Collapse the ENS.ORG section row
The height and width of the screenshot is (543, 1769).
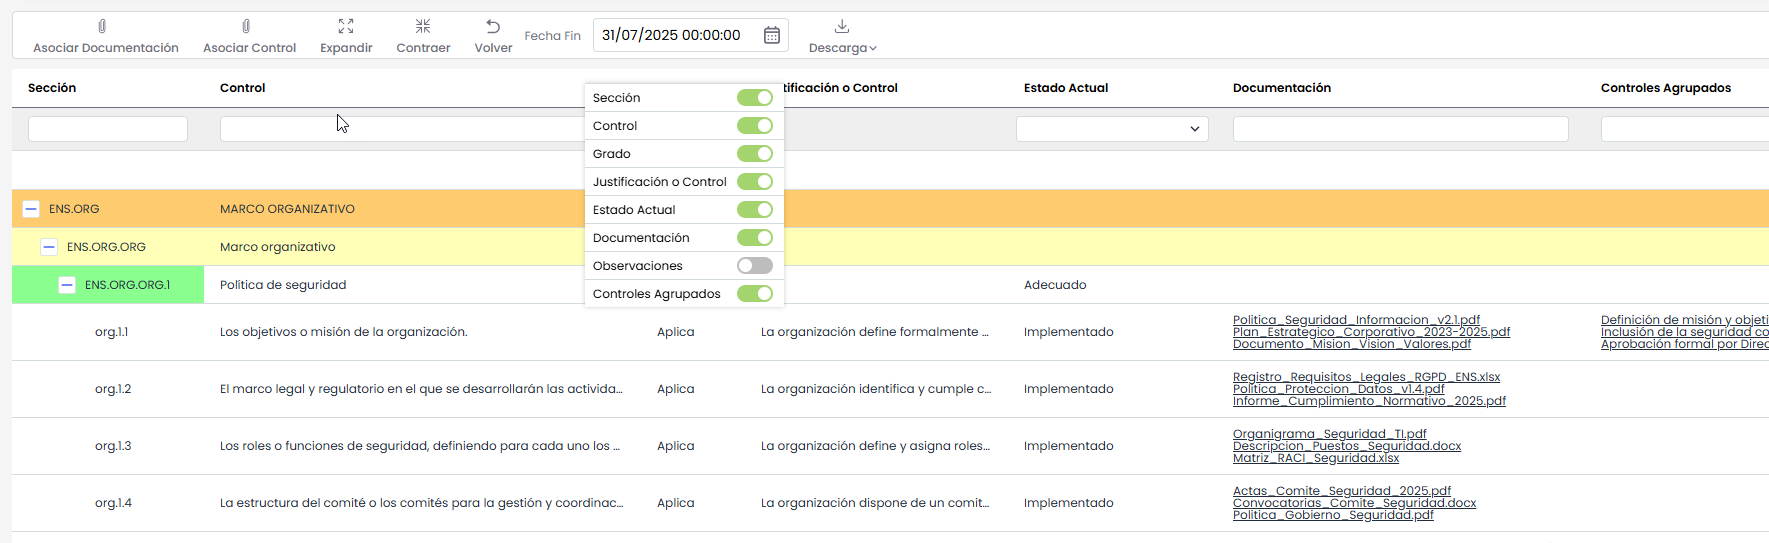pos(31,209)
